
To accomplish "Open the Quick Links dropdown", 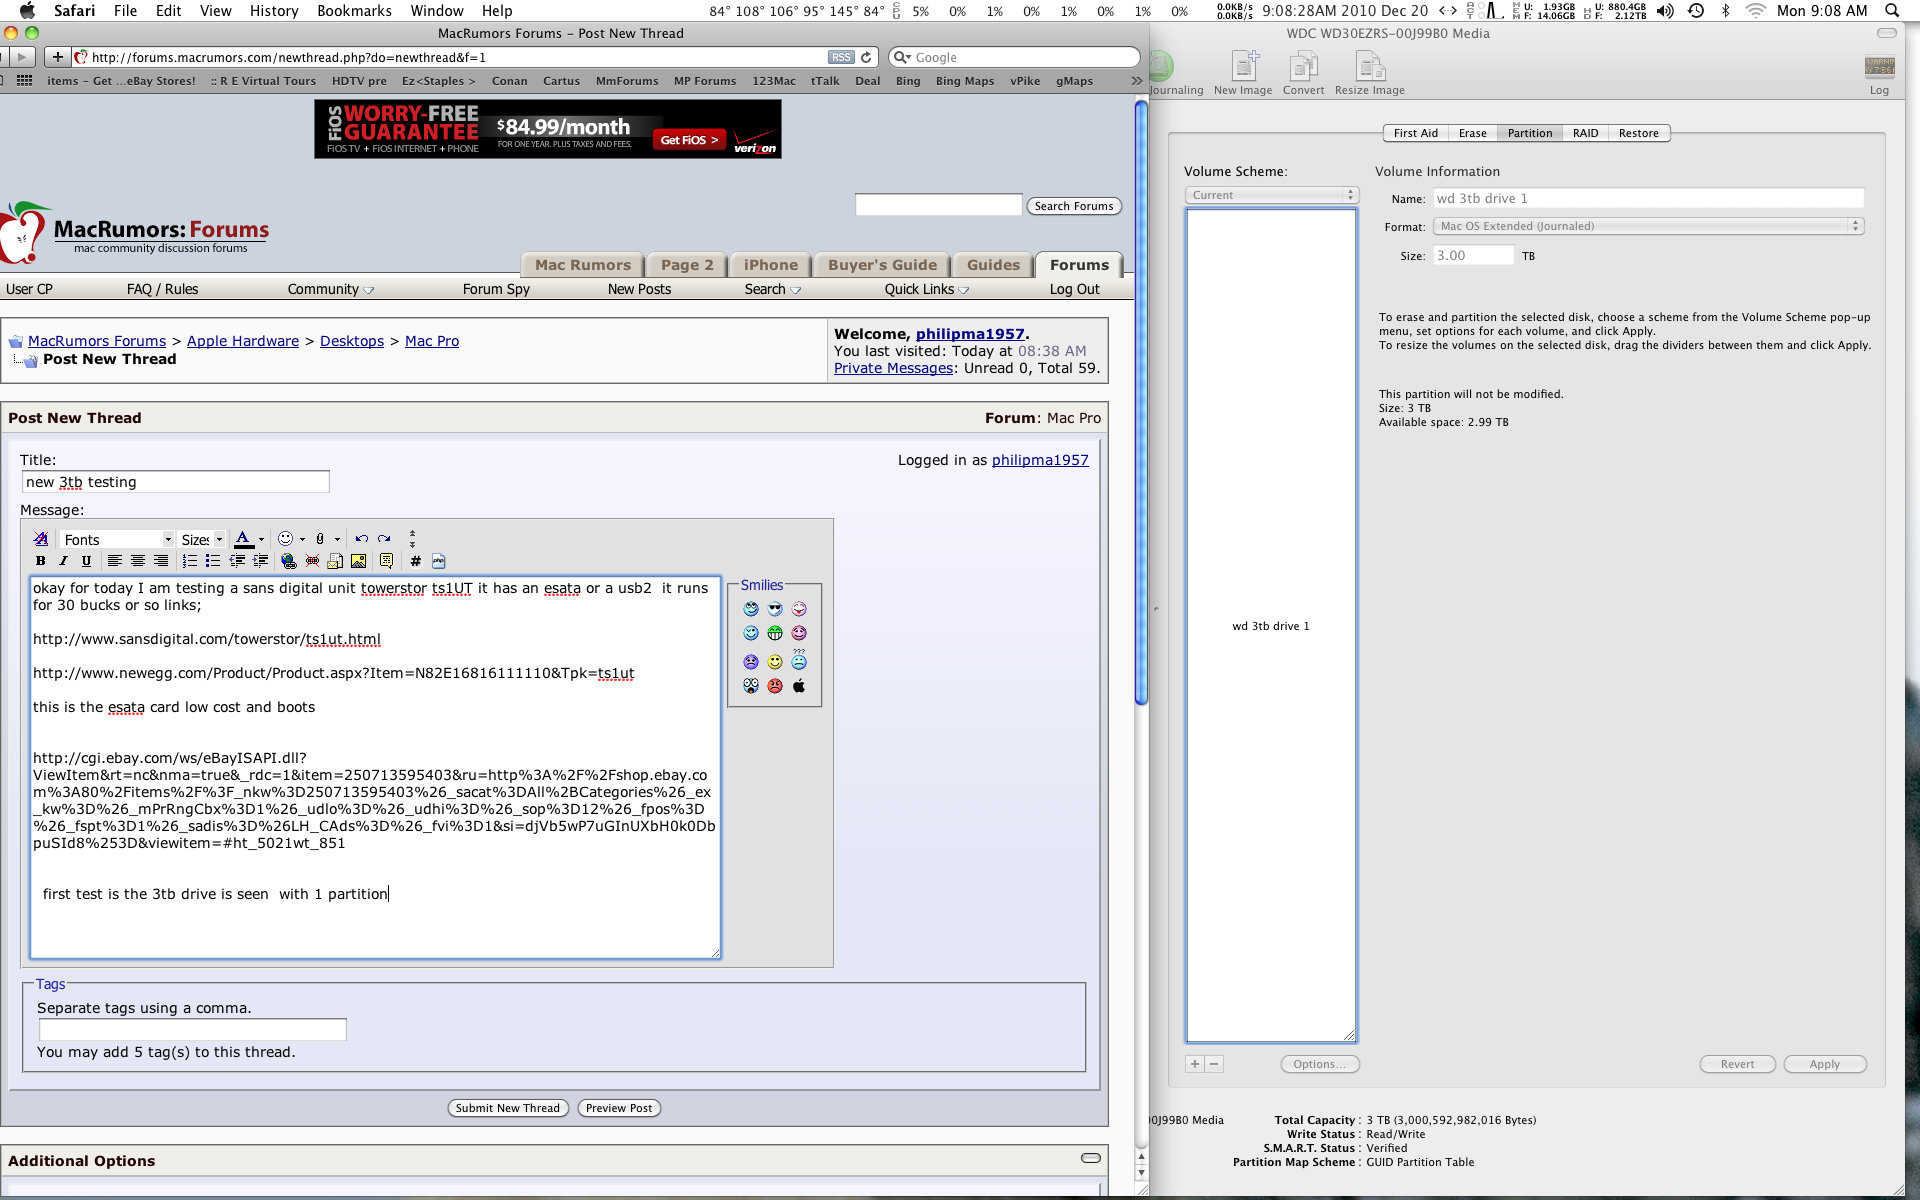I will click(x=926, y=290).
